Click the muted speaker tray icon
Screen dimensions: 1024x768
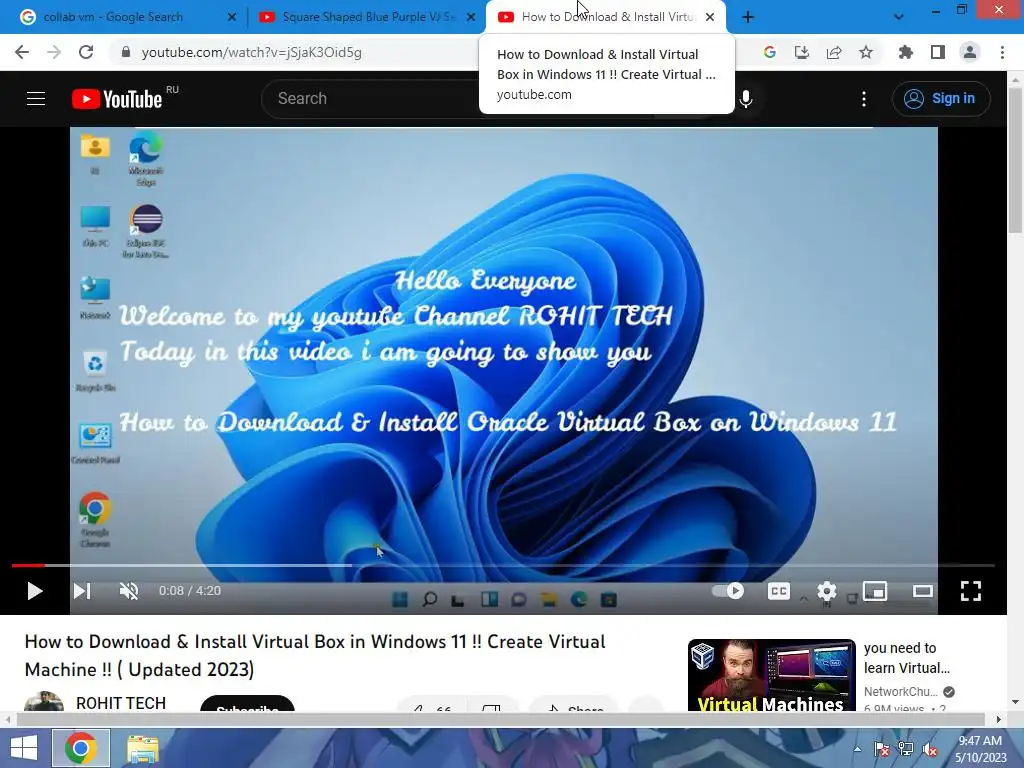pos(930,749)
